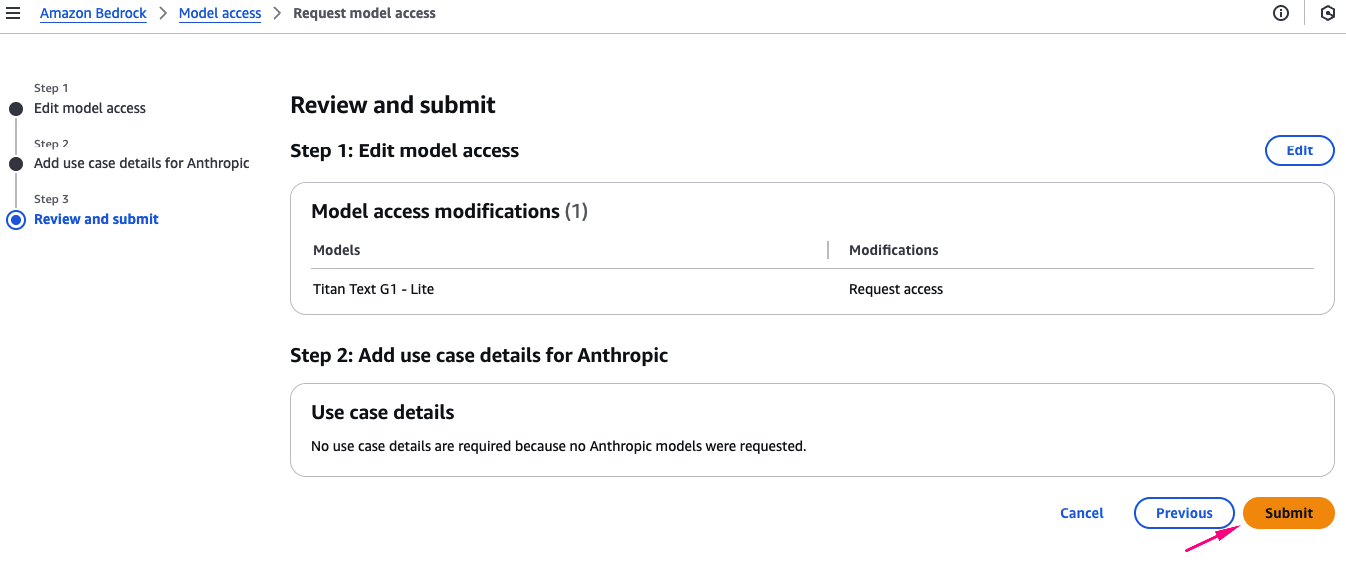Click the active Step 3 circle indicator
Screen dimensions: 1346x562
[x=16, y=220]
